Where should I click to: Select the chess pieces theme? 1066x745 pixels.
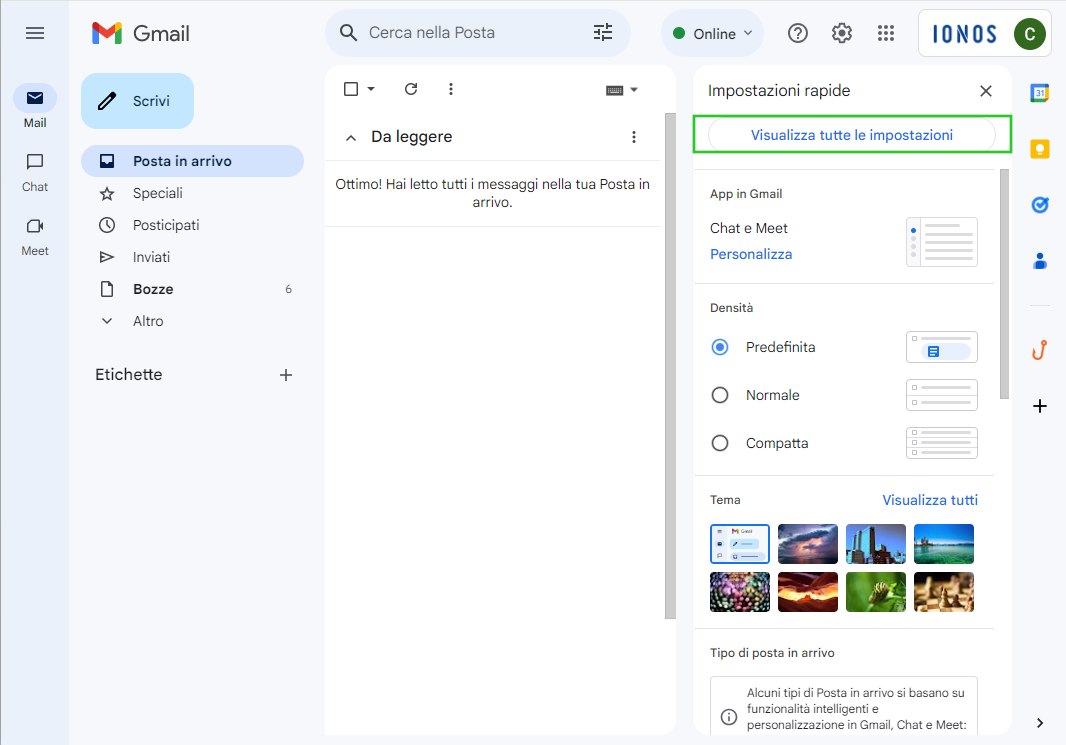(944, 592)
